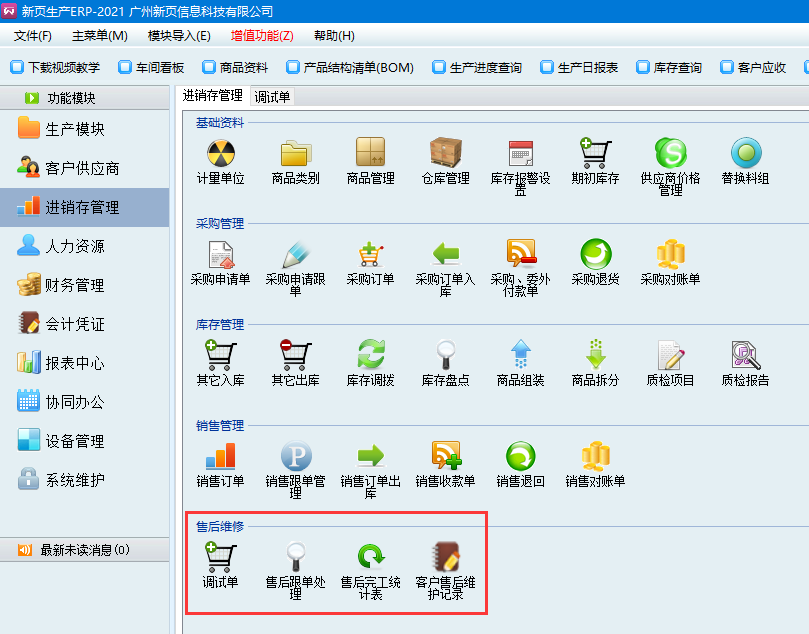
Task: Expand the 最新未读消息 panel
Action: (x=84, y=550)
